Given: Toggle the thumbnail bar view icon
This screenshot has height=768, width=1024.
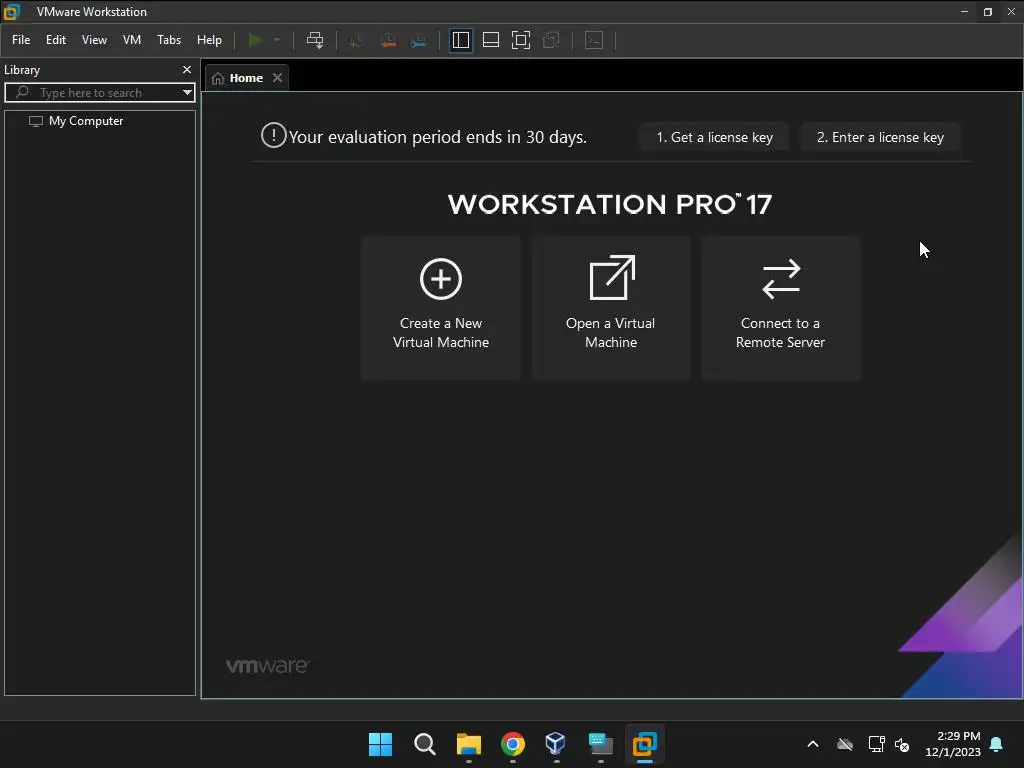Looking at the screenshot, I should (490, 40).
